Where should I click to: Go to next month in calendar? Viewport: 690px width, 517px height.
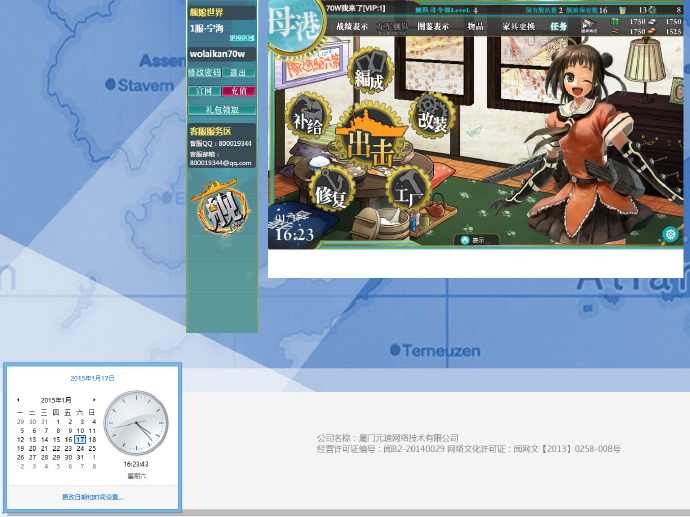[x=95, y=400]
